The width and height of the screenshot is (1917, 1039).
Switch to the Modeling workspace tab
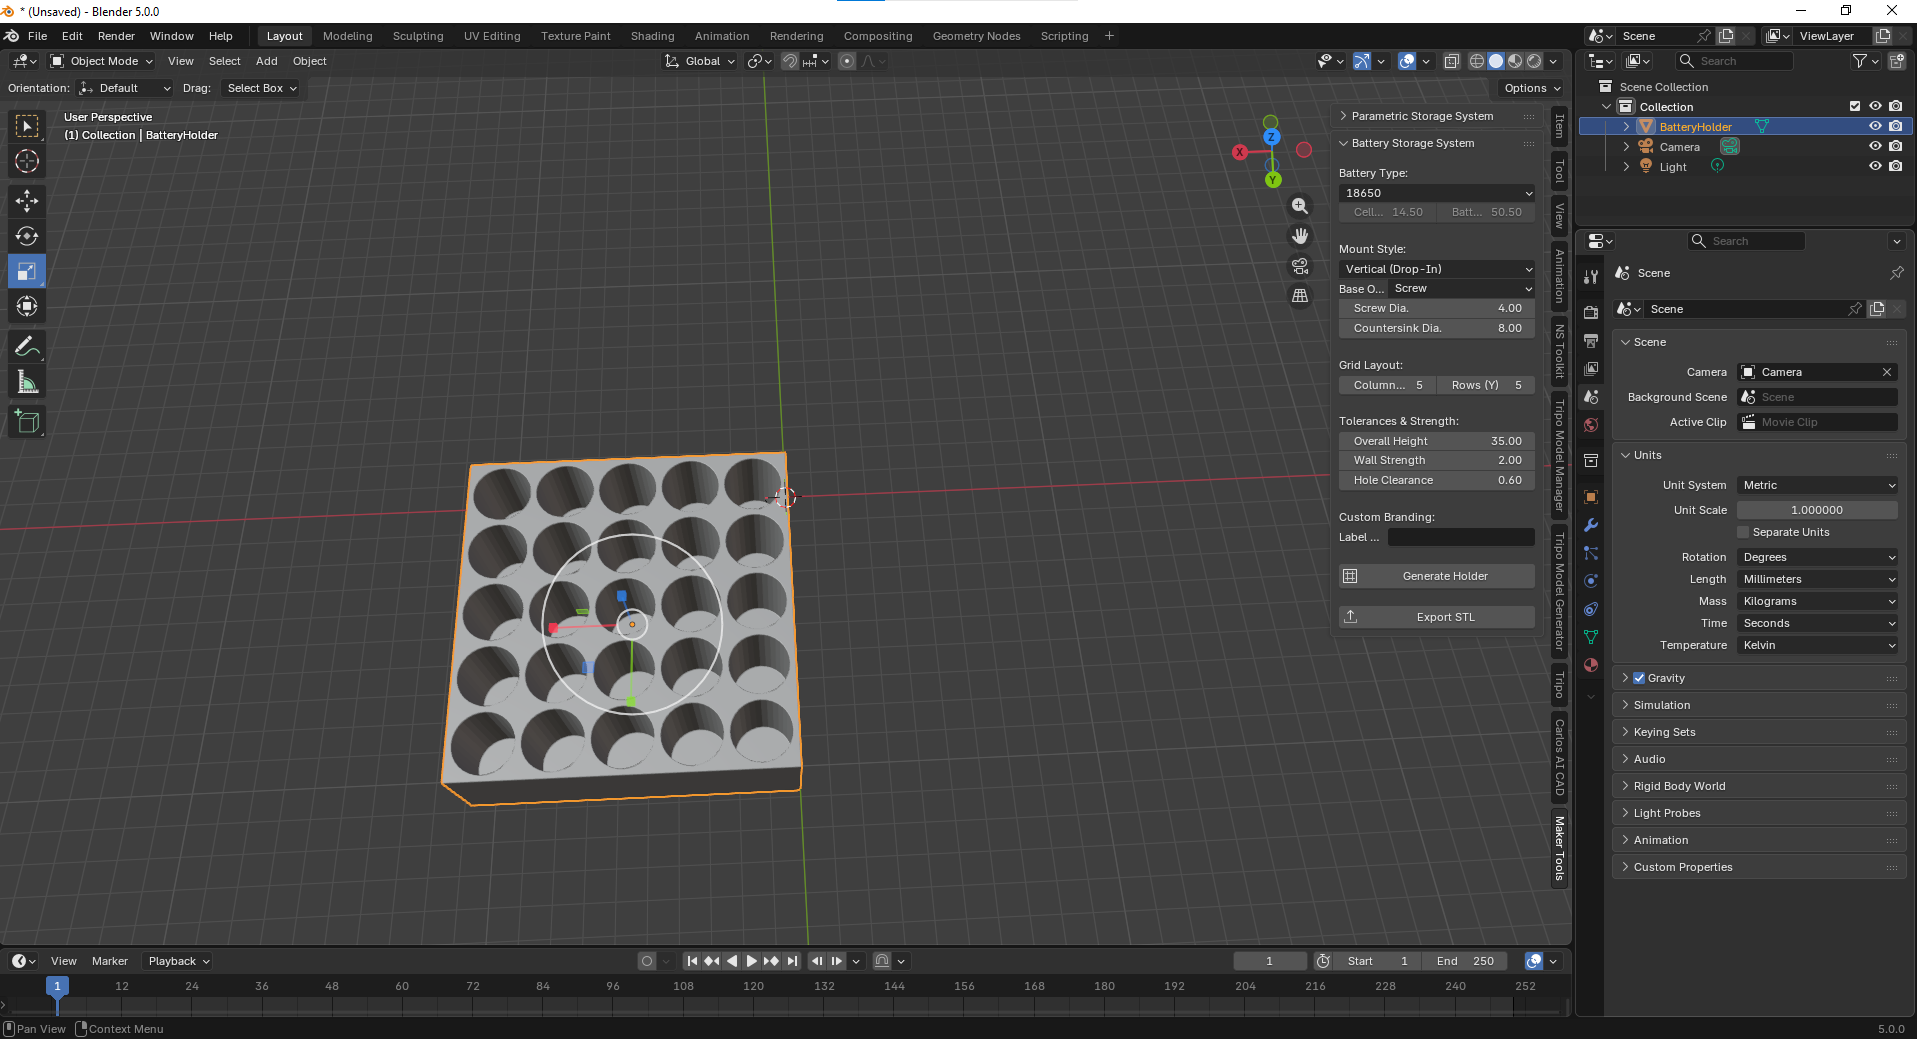click(x=347, y=36)
